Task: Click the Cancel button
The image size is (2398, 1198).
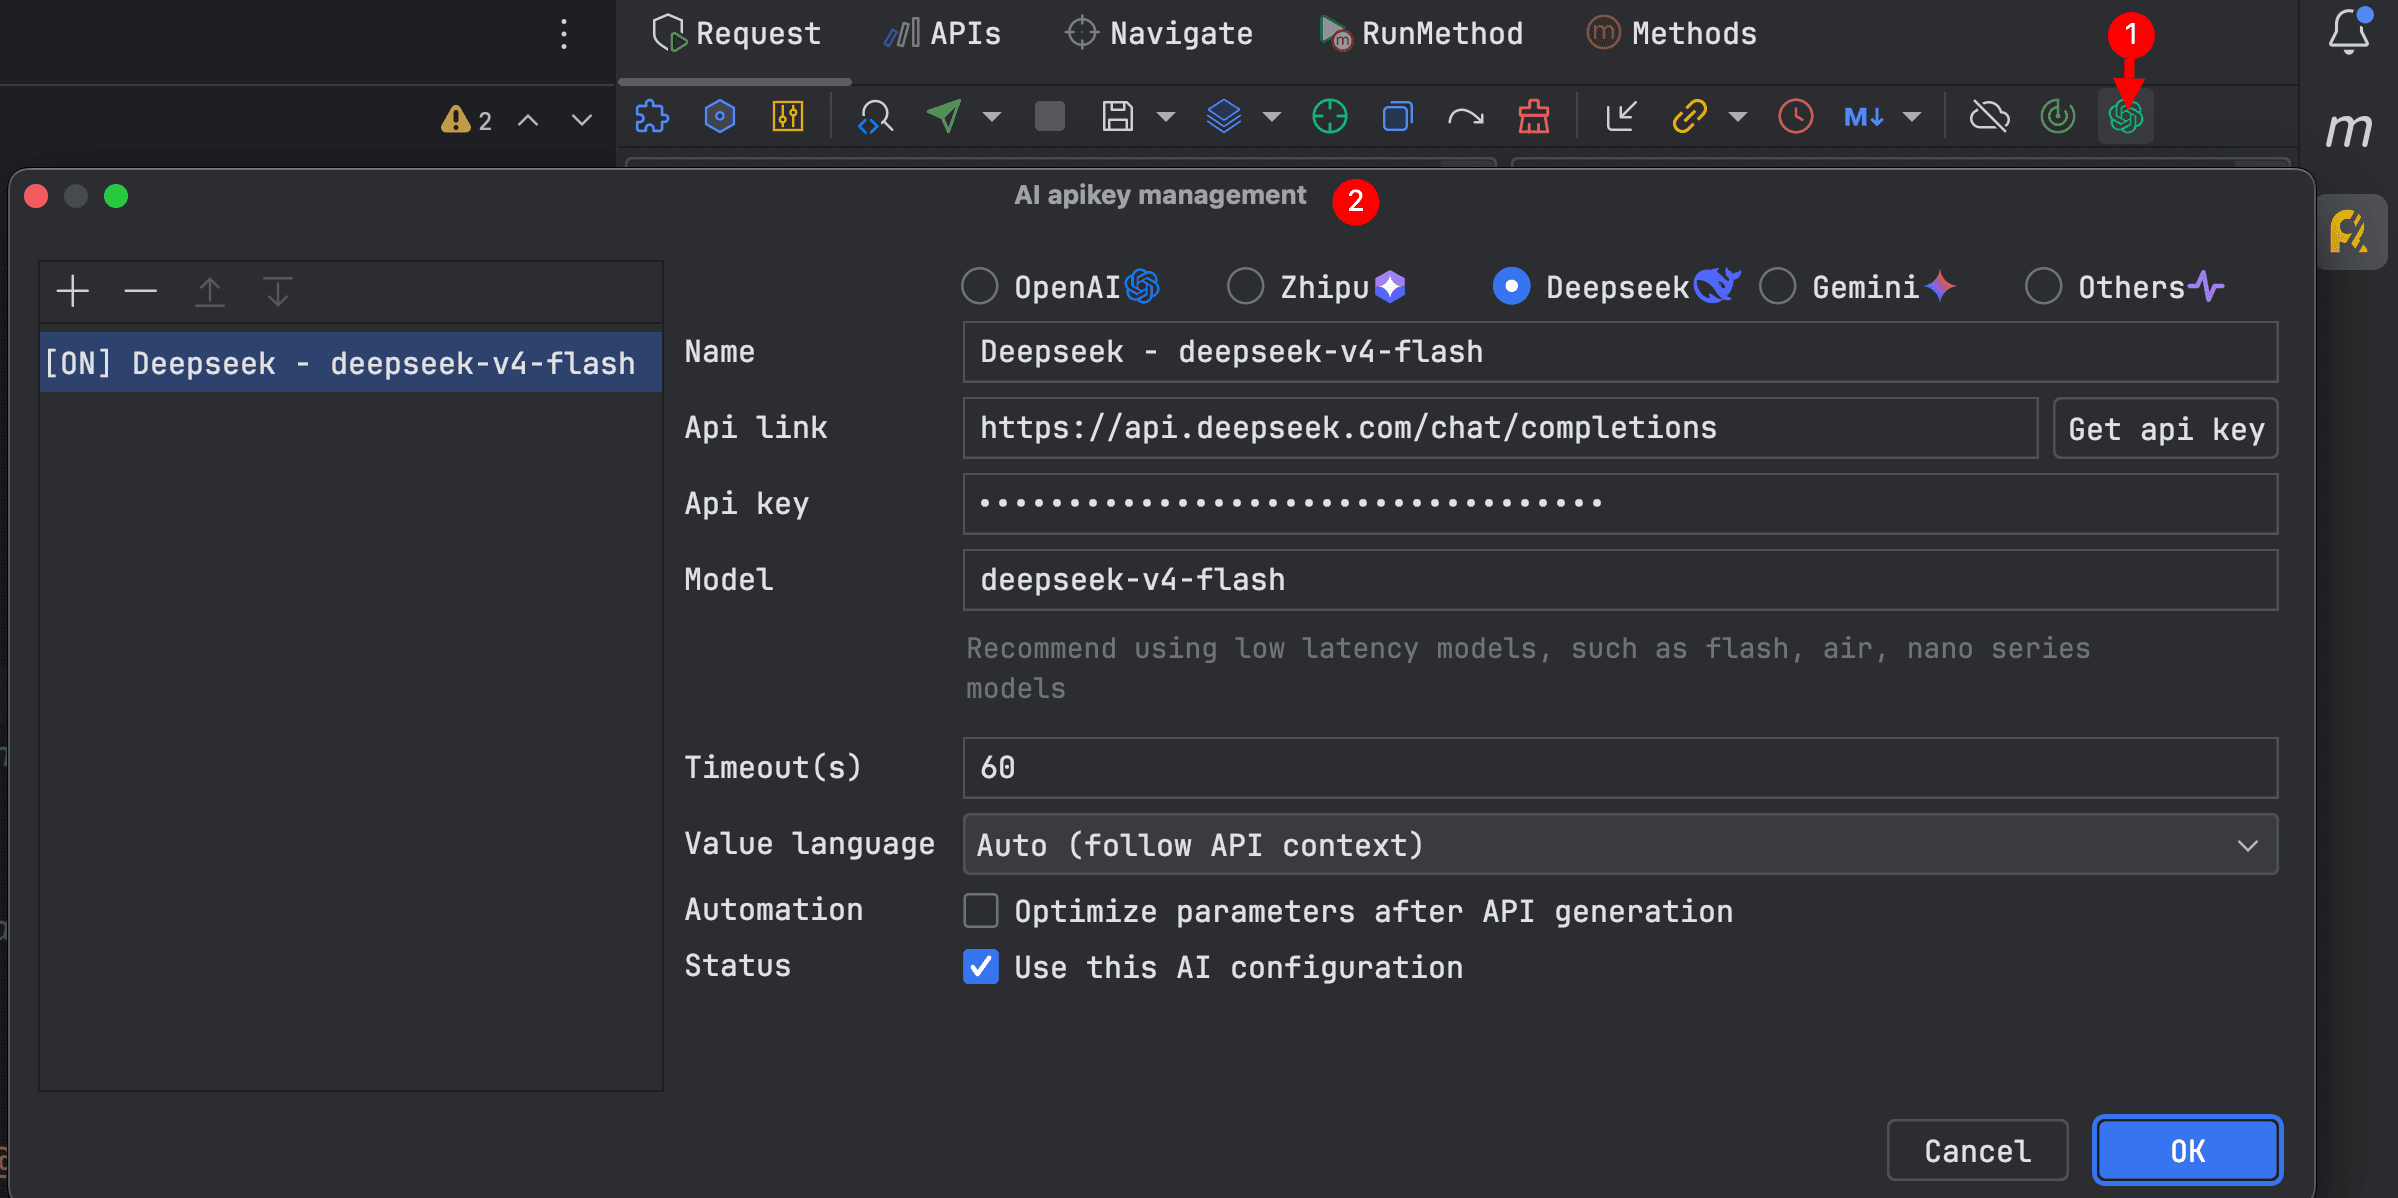Action: [x=1978, y=1151]
